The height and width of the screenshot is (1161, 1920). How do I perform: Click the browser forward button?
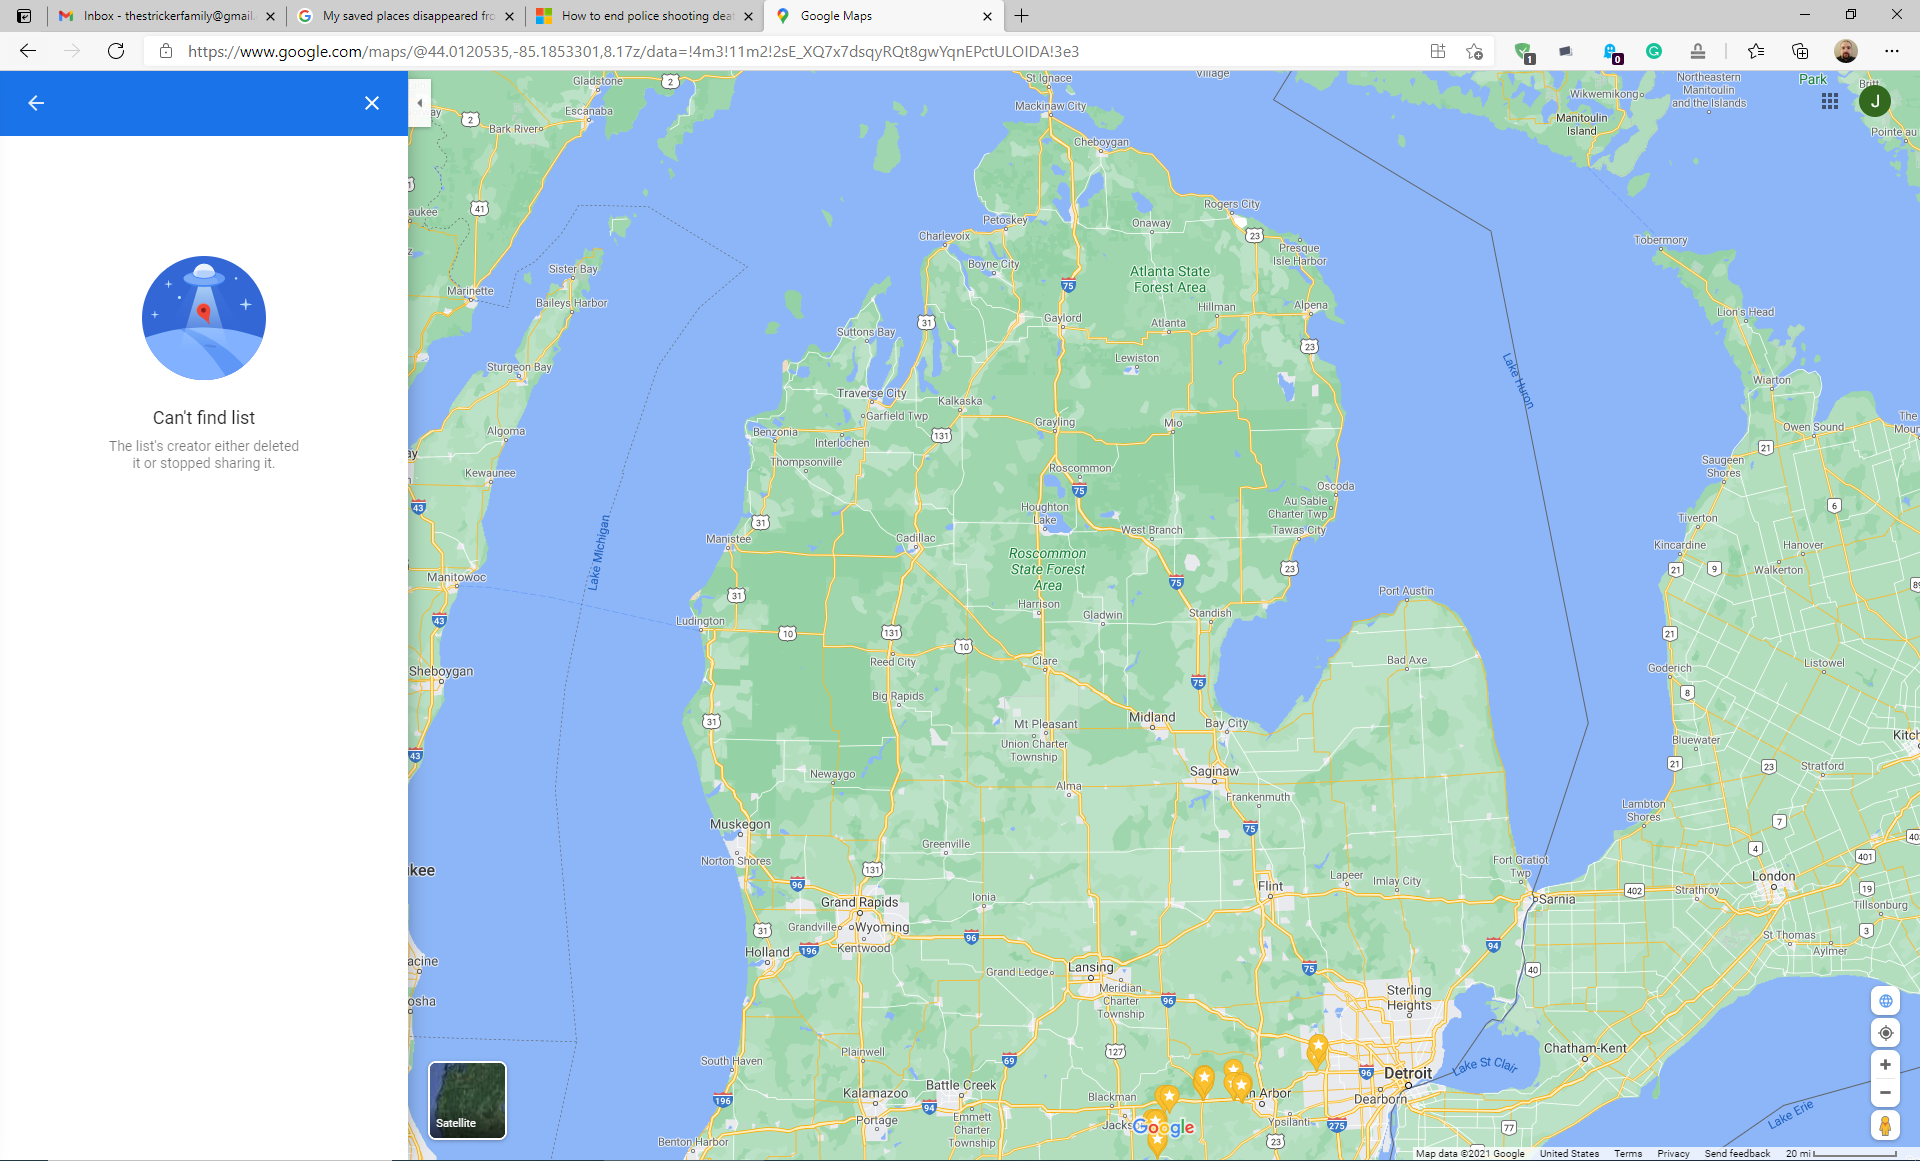tap(72, 51)
